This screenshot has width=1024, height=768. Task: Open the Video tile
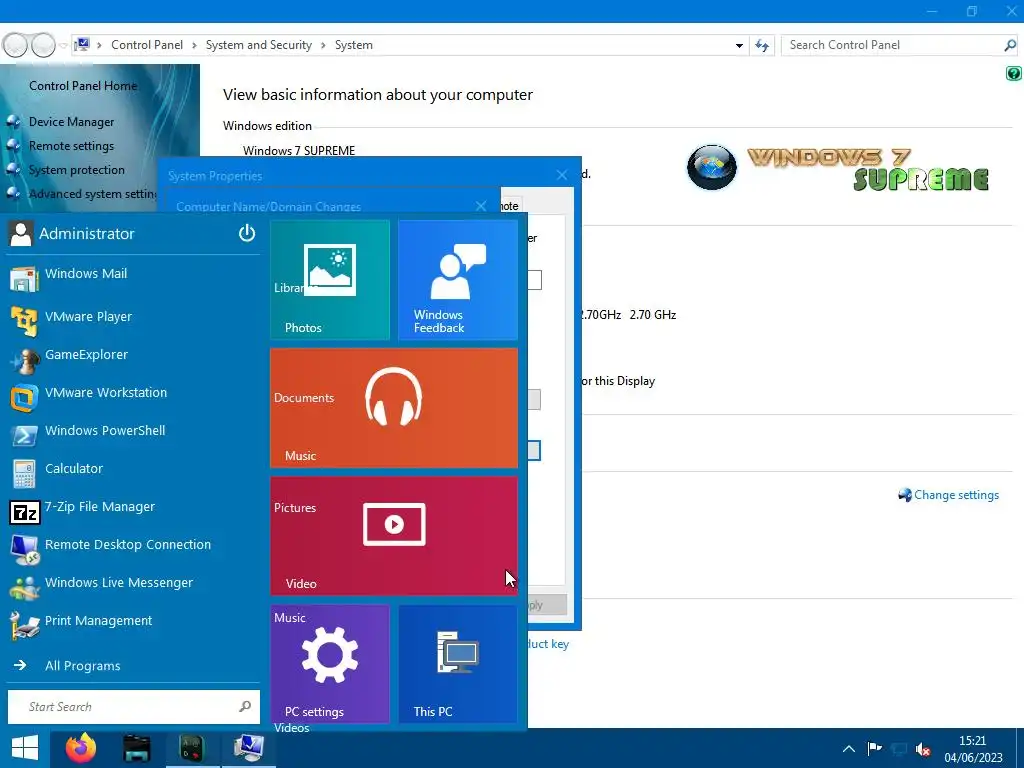click(394, 536)
